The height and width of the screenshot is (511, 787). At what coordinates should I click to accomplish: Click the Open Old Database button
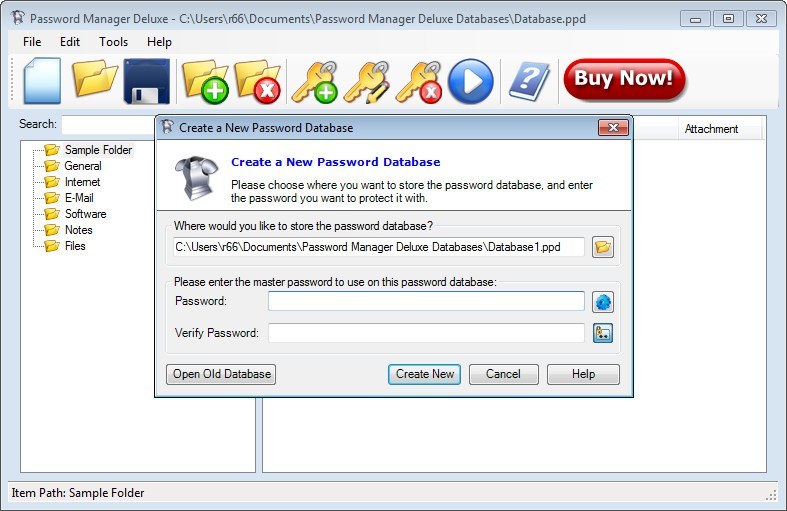221,374
